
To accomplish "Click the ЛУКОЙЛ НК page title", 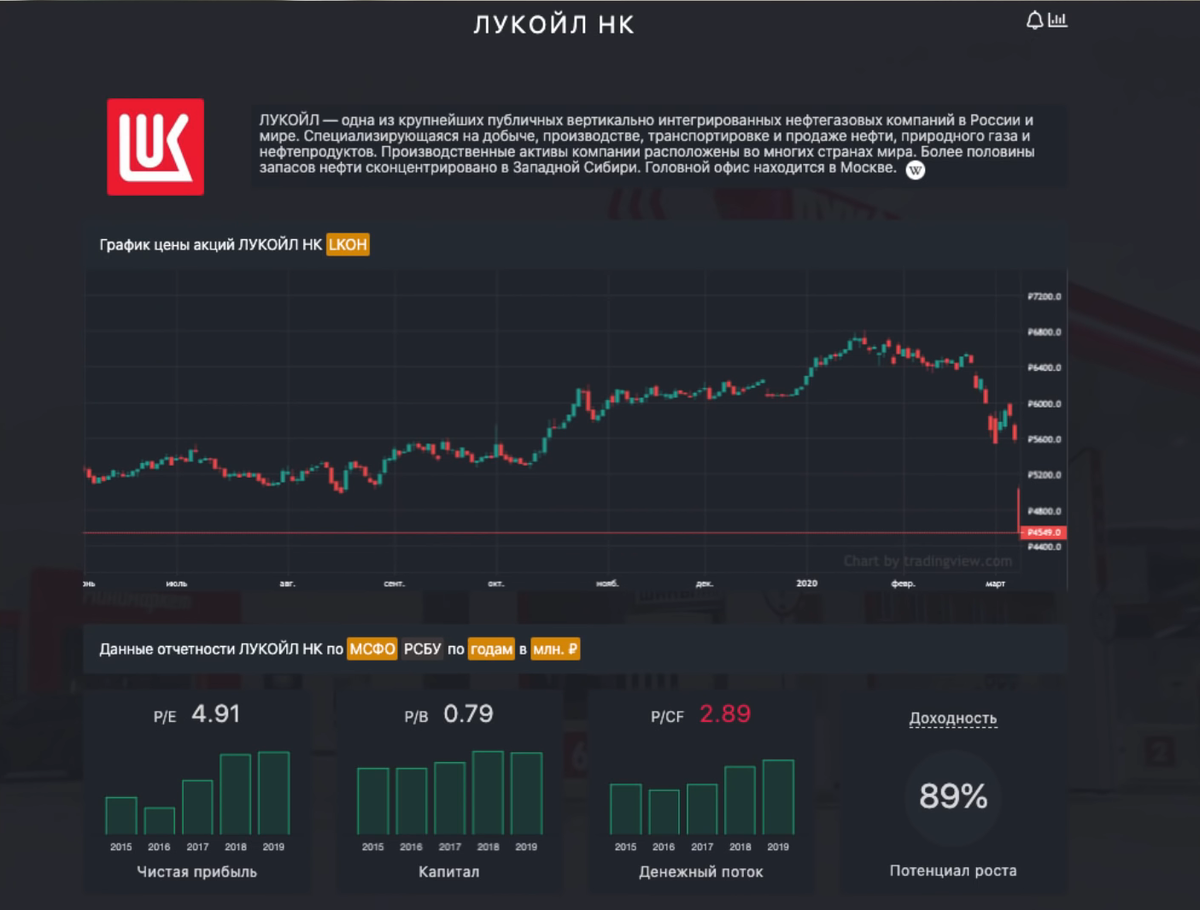I will click(x=554, y=25).
